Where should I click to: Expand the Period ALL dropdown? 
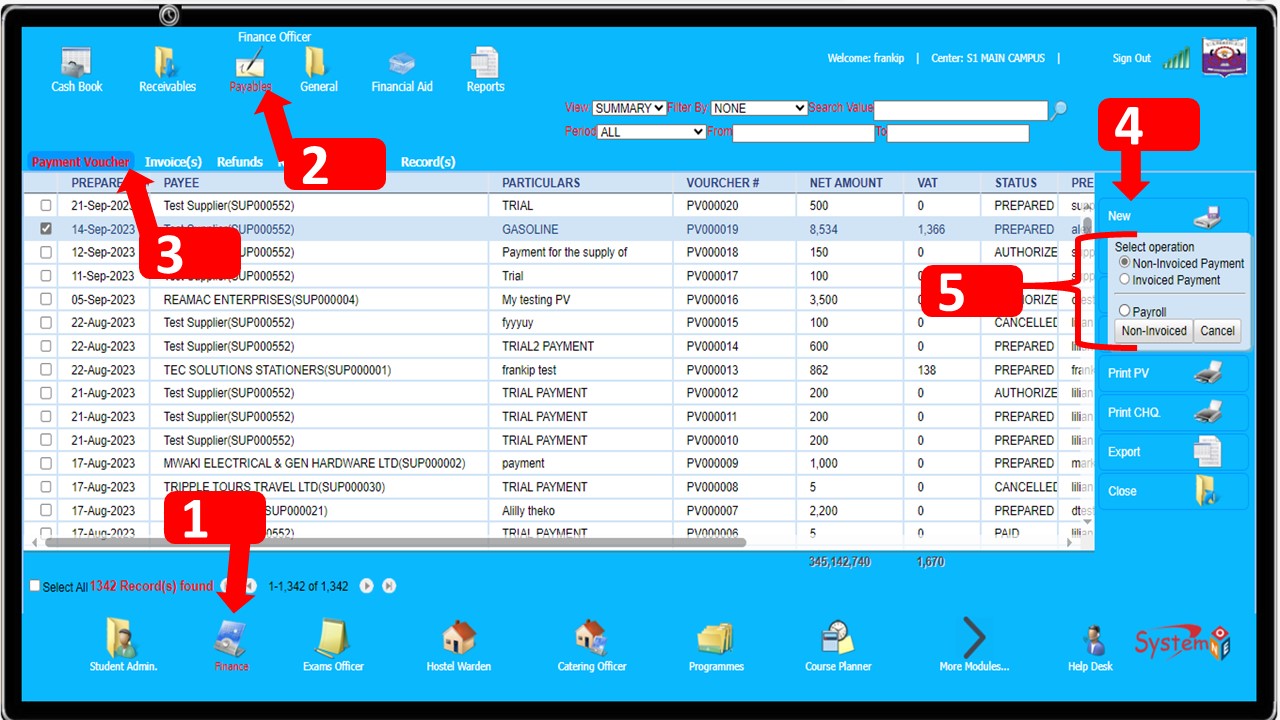(x=651, y=132)
